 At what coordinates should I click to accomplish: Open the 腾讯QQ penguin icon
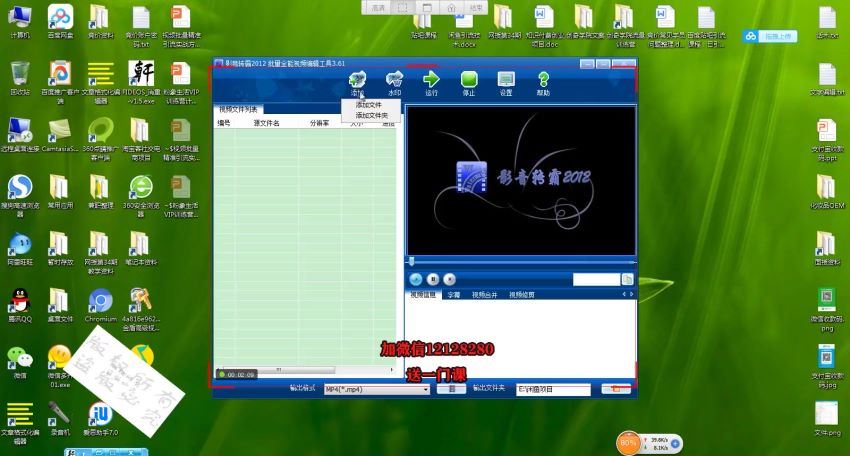pyautogui.click(x=20, y=305)
